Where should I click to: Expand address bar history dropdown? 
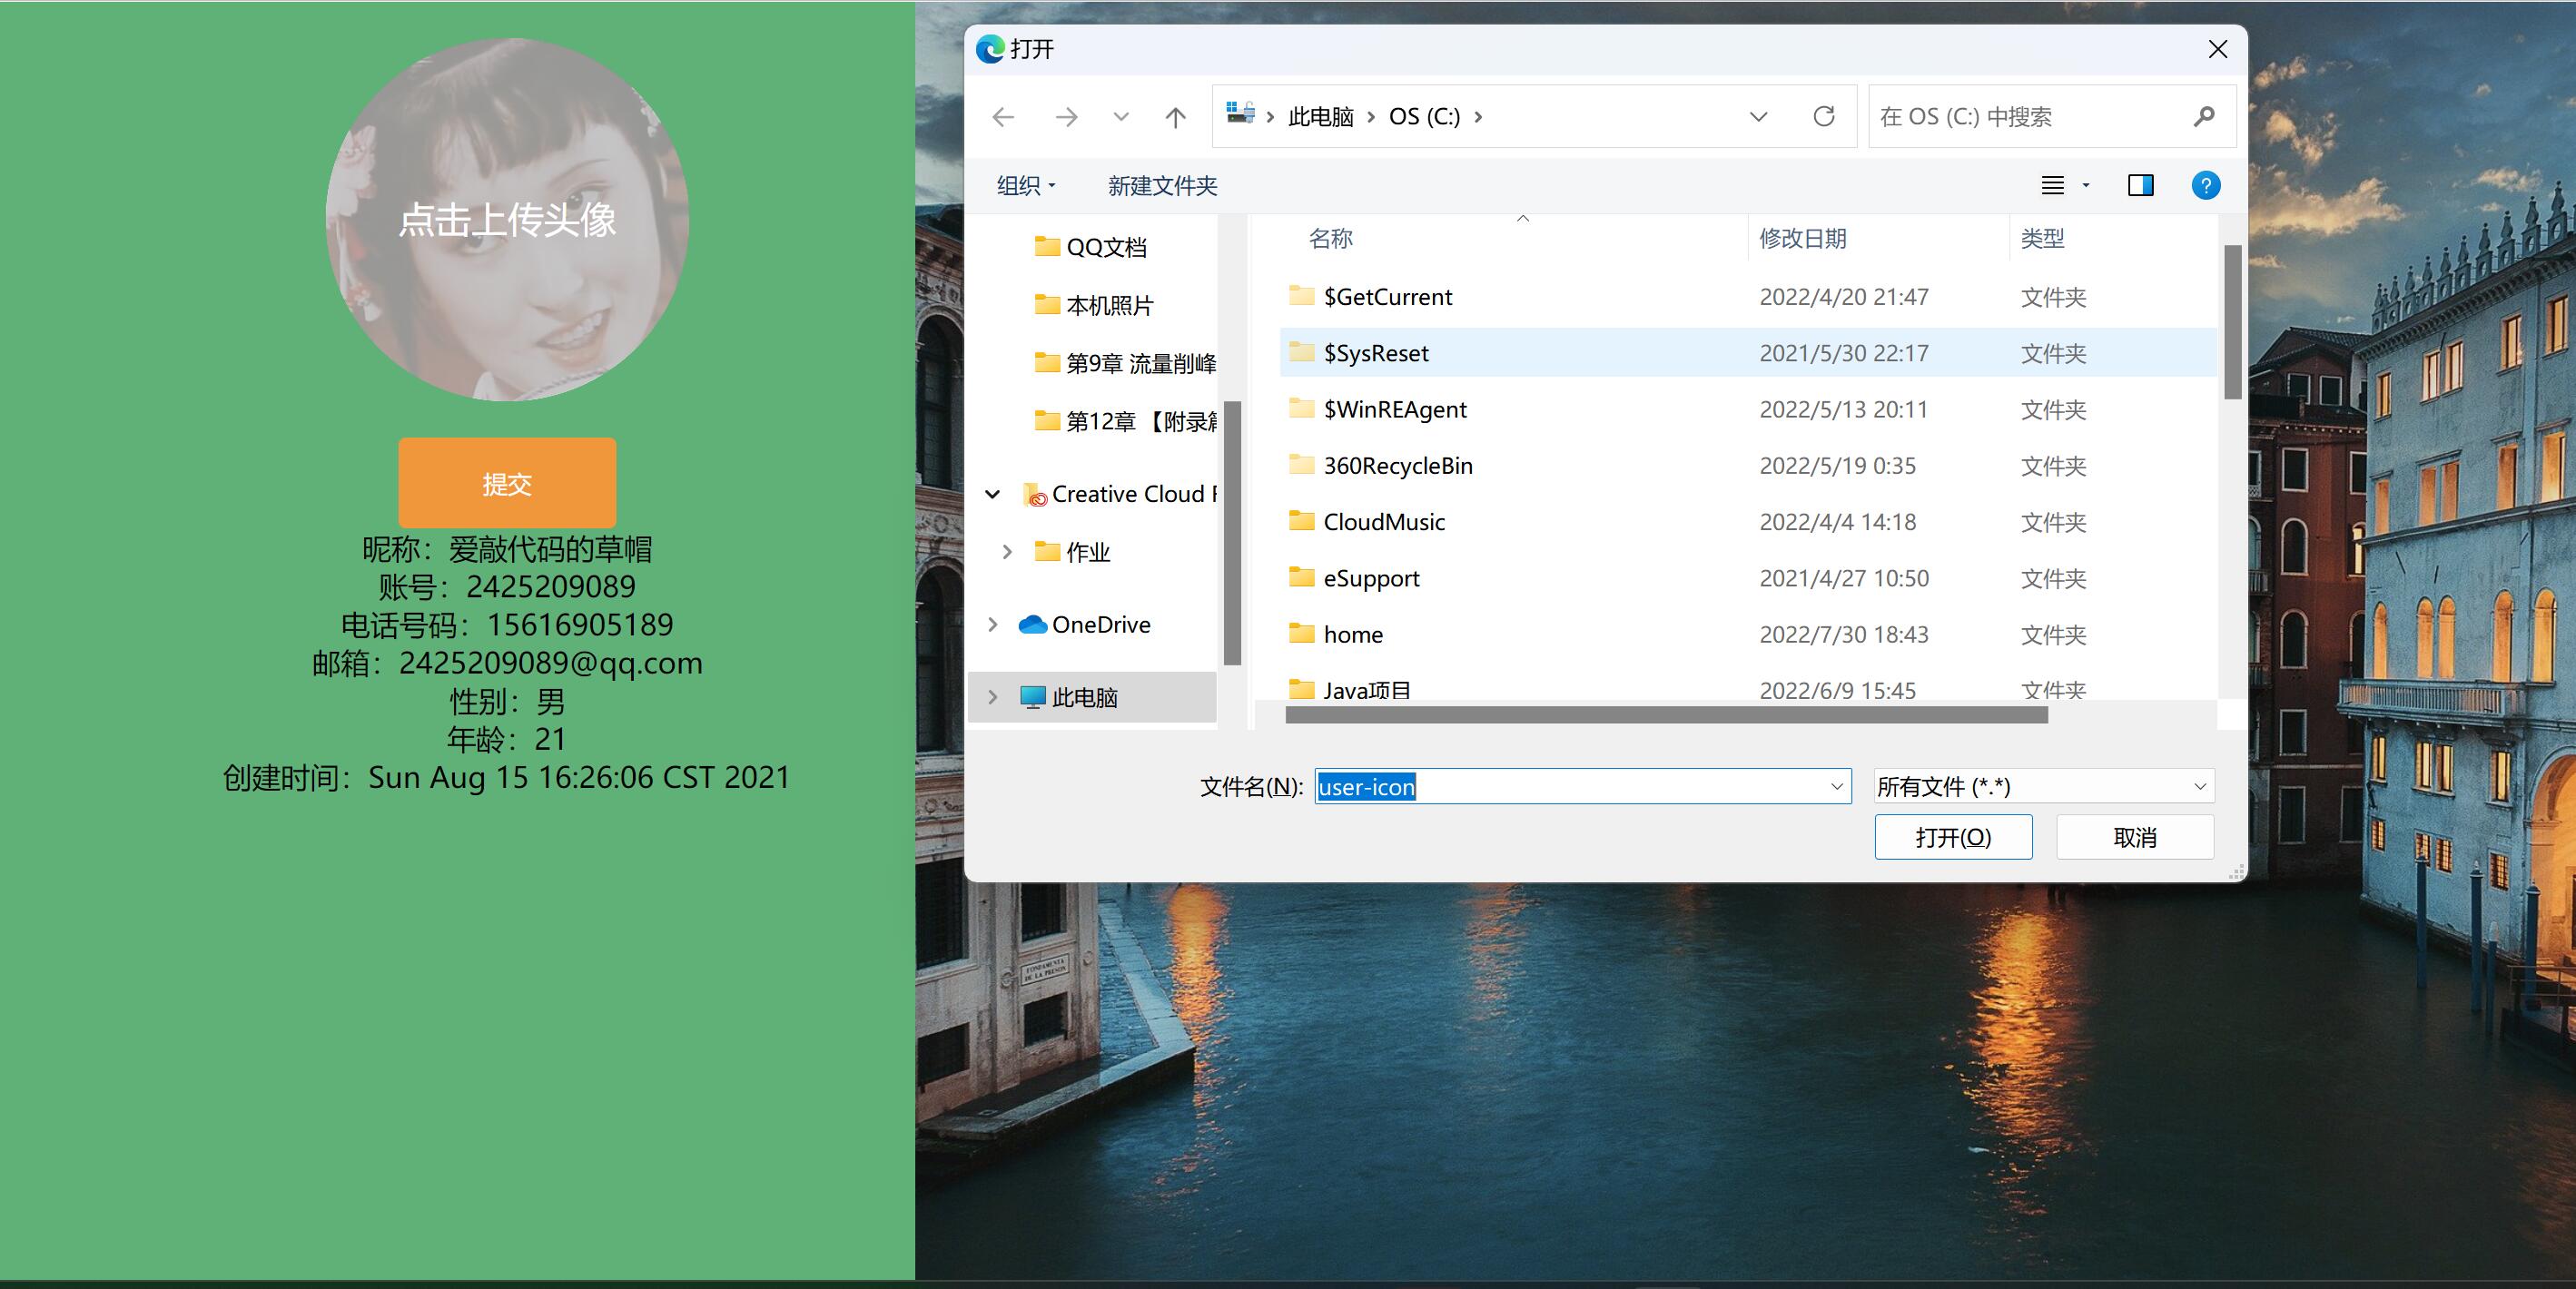point(1758,117)
